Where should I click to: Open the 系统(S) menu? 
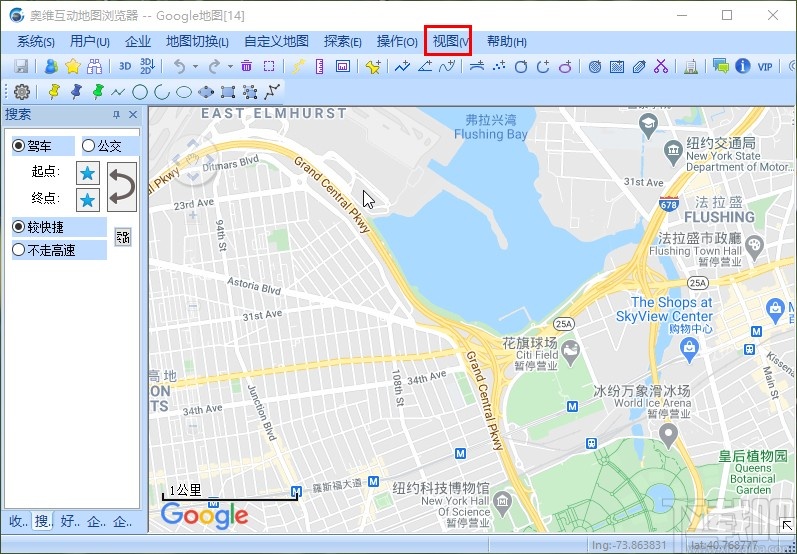[36, 42]
